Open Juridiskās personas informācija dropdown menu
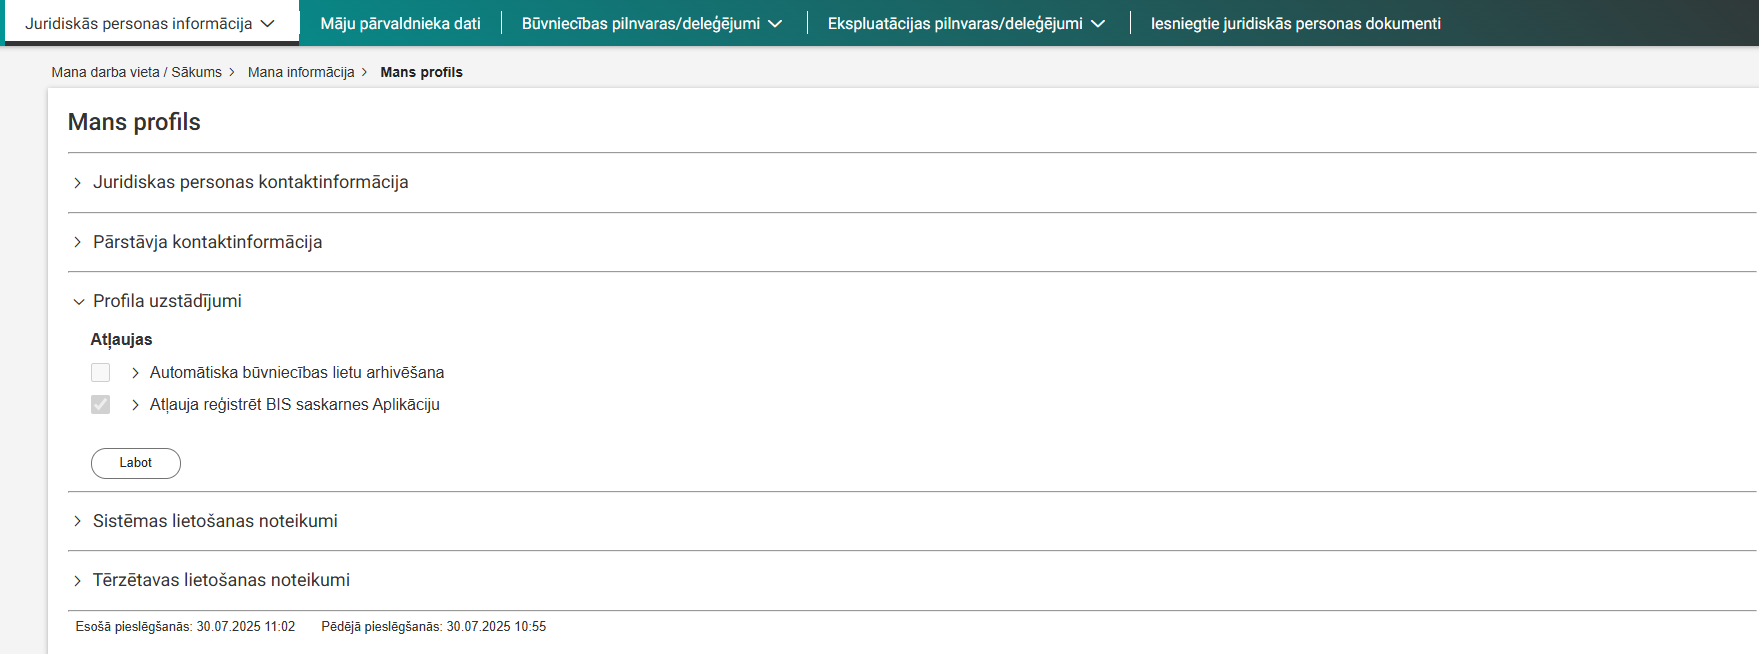 point(150,23)
